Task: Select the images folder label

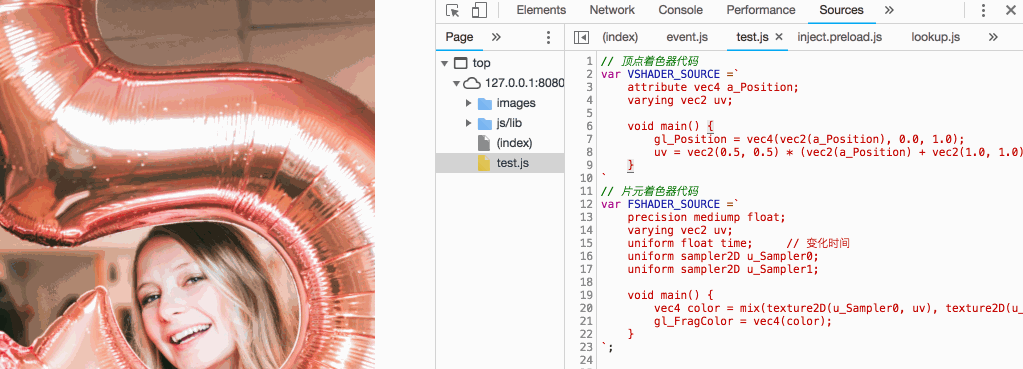Action: coord(516,103)
